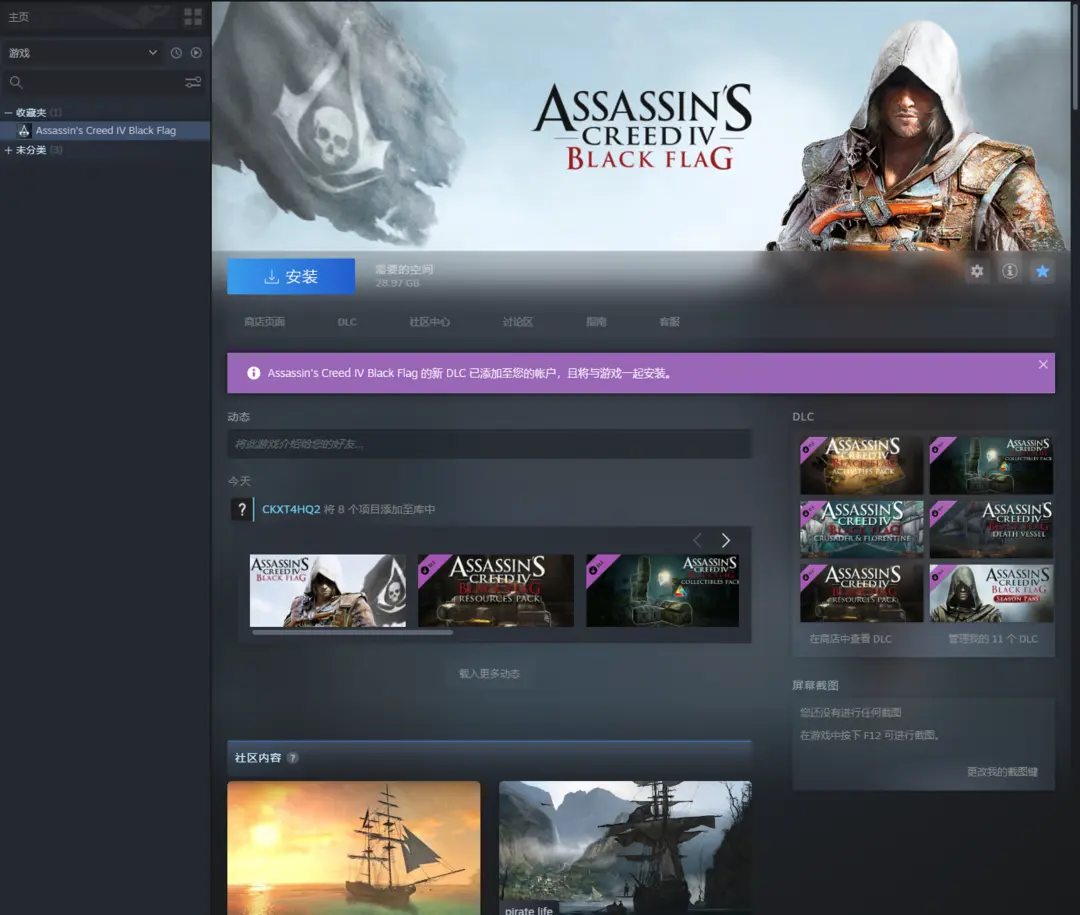Open Collectibles Pack thumbnail in activity feed
The height and width of the screenshot is (915, 1080).
663,590
